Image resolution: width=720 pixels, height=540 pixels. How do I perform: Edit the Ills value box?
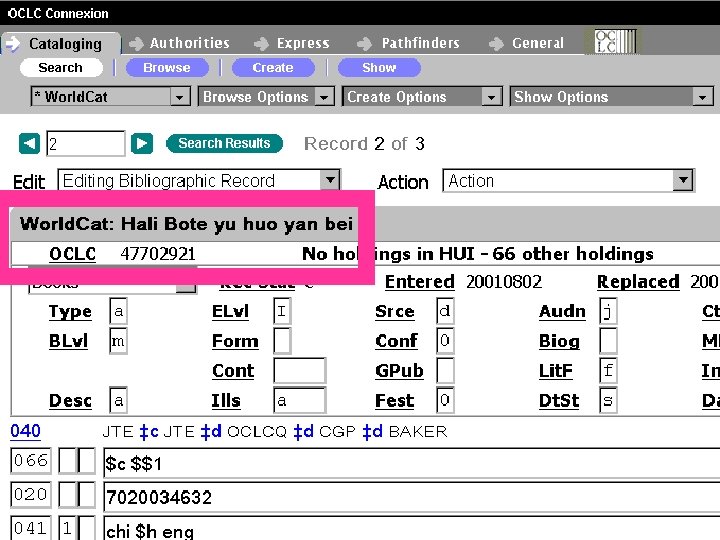300,400
